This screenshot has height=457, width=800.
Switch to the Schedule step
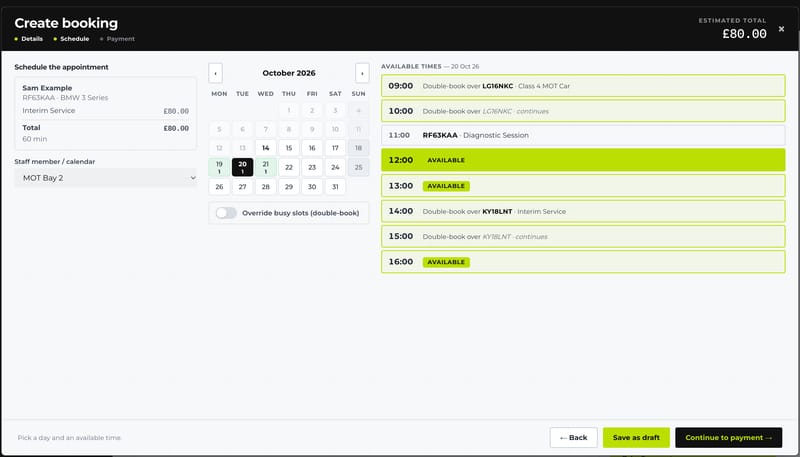pyautogui.click(x=71, y=39)
